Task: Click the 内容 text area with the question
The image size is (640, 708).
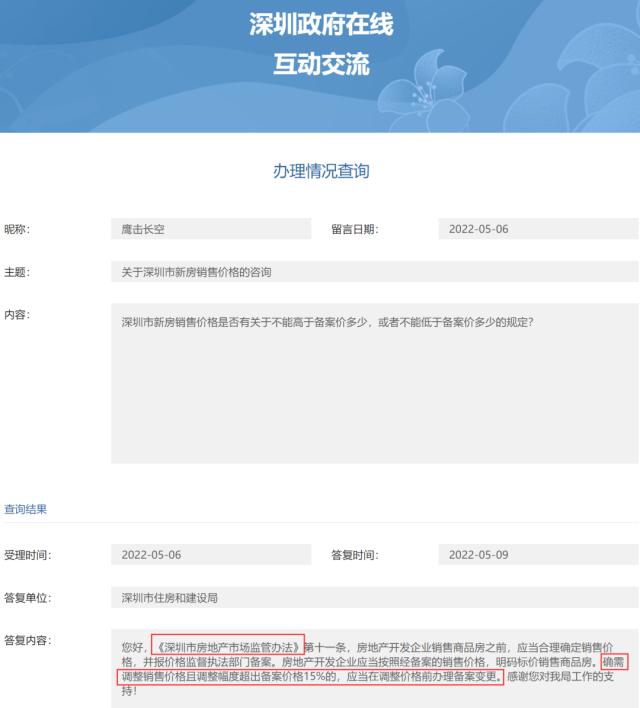Action: (x=374, y=383)
